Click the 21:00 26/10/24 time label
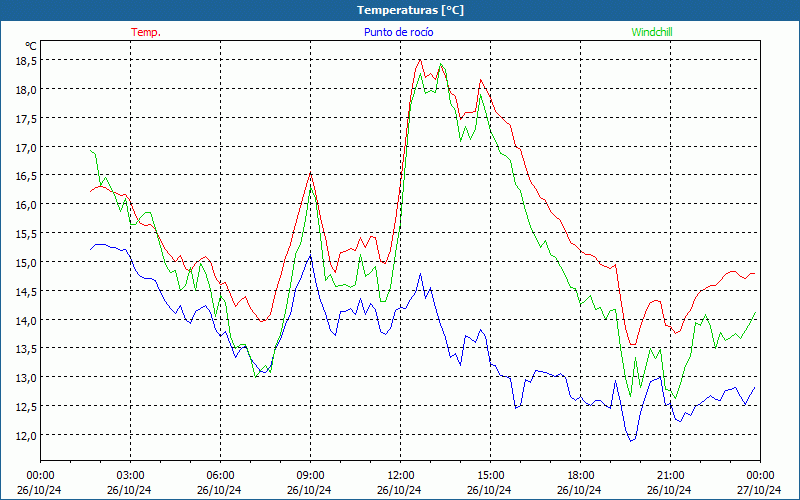 pos(670,483)
